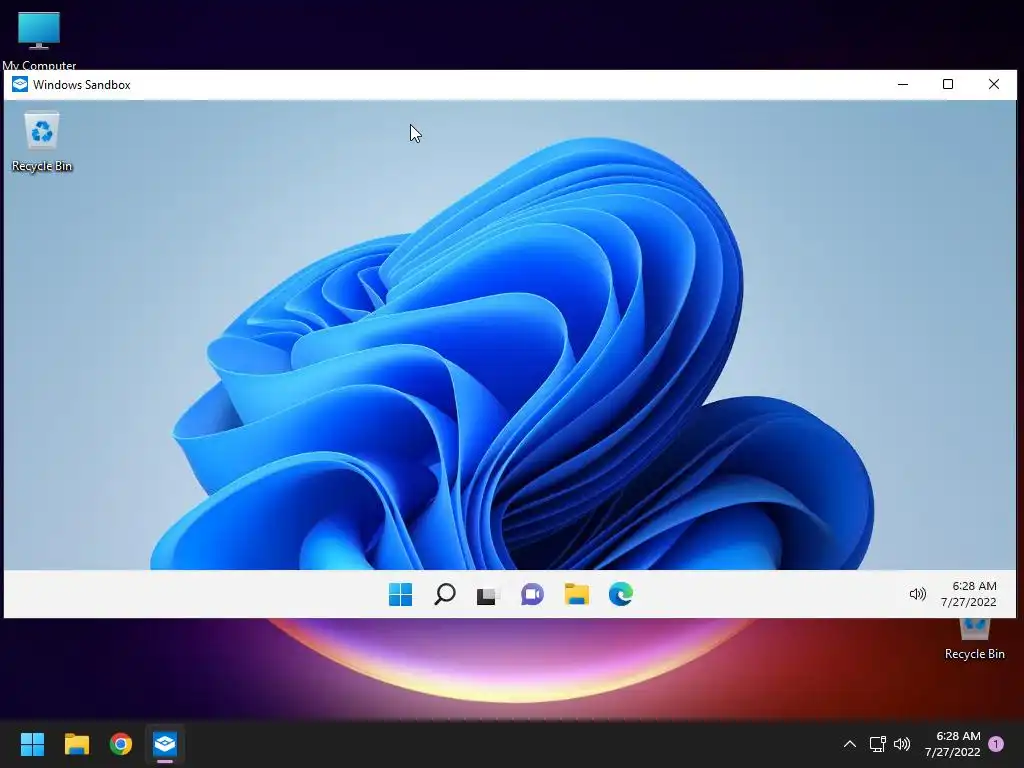
Task: Open the host clock and calendar flyout
Action: 953,744
